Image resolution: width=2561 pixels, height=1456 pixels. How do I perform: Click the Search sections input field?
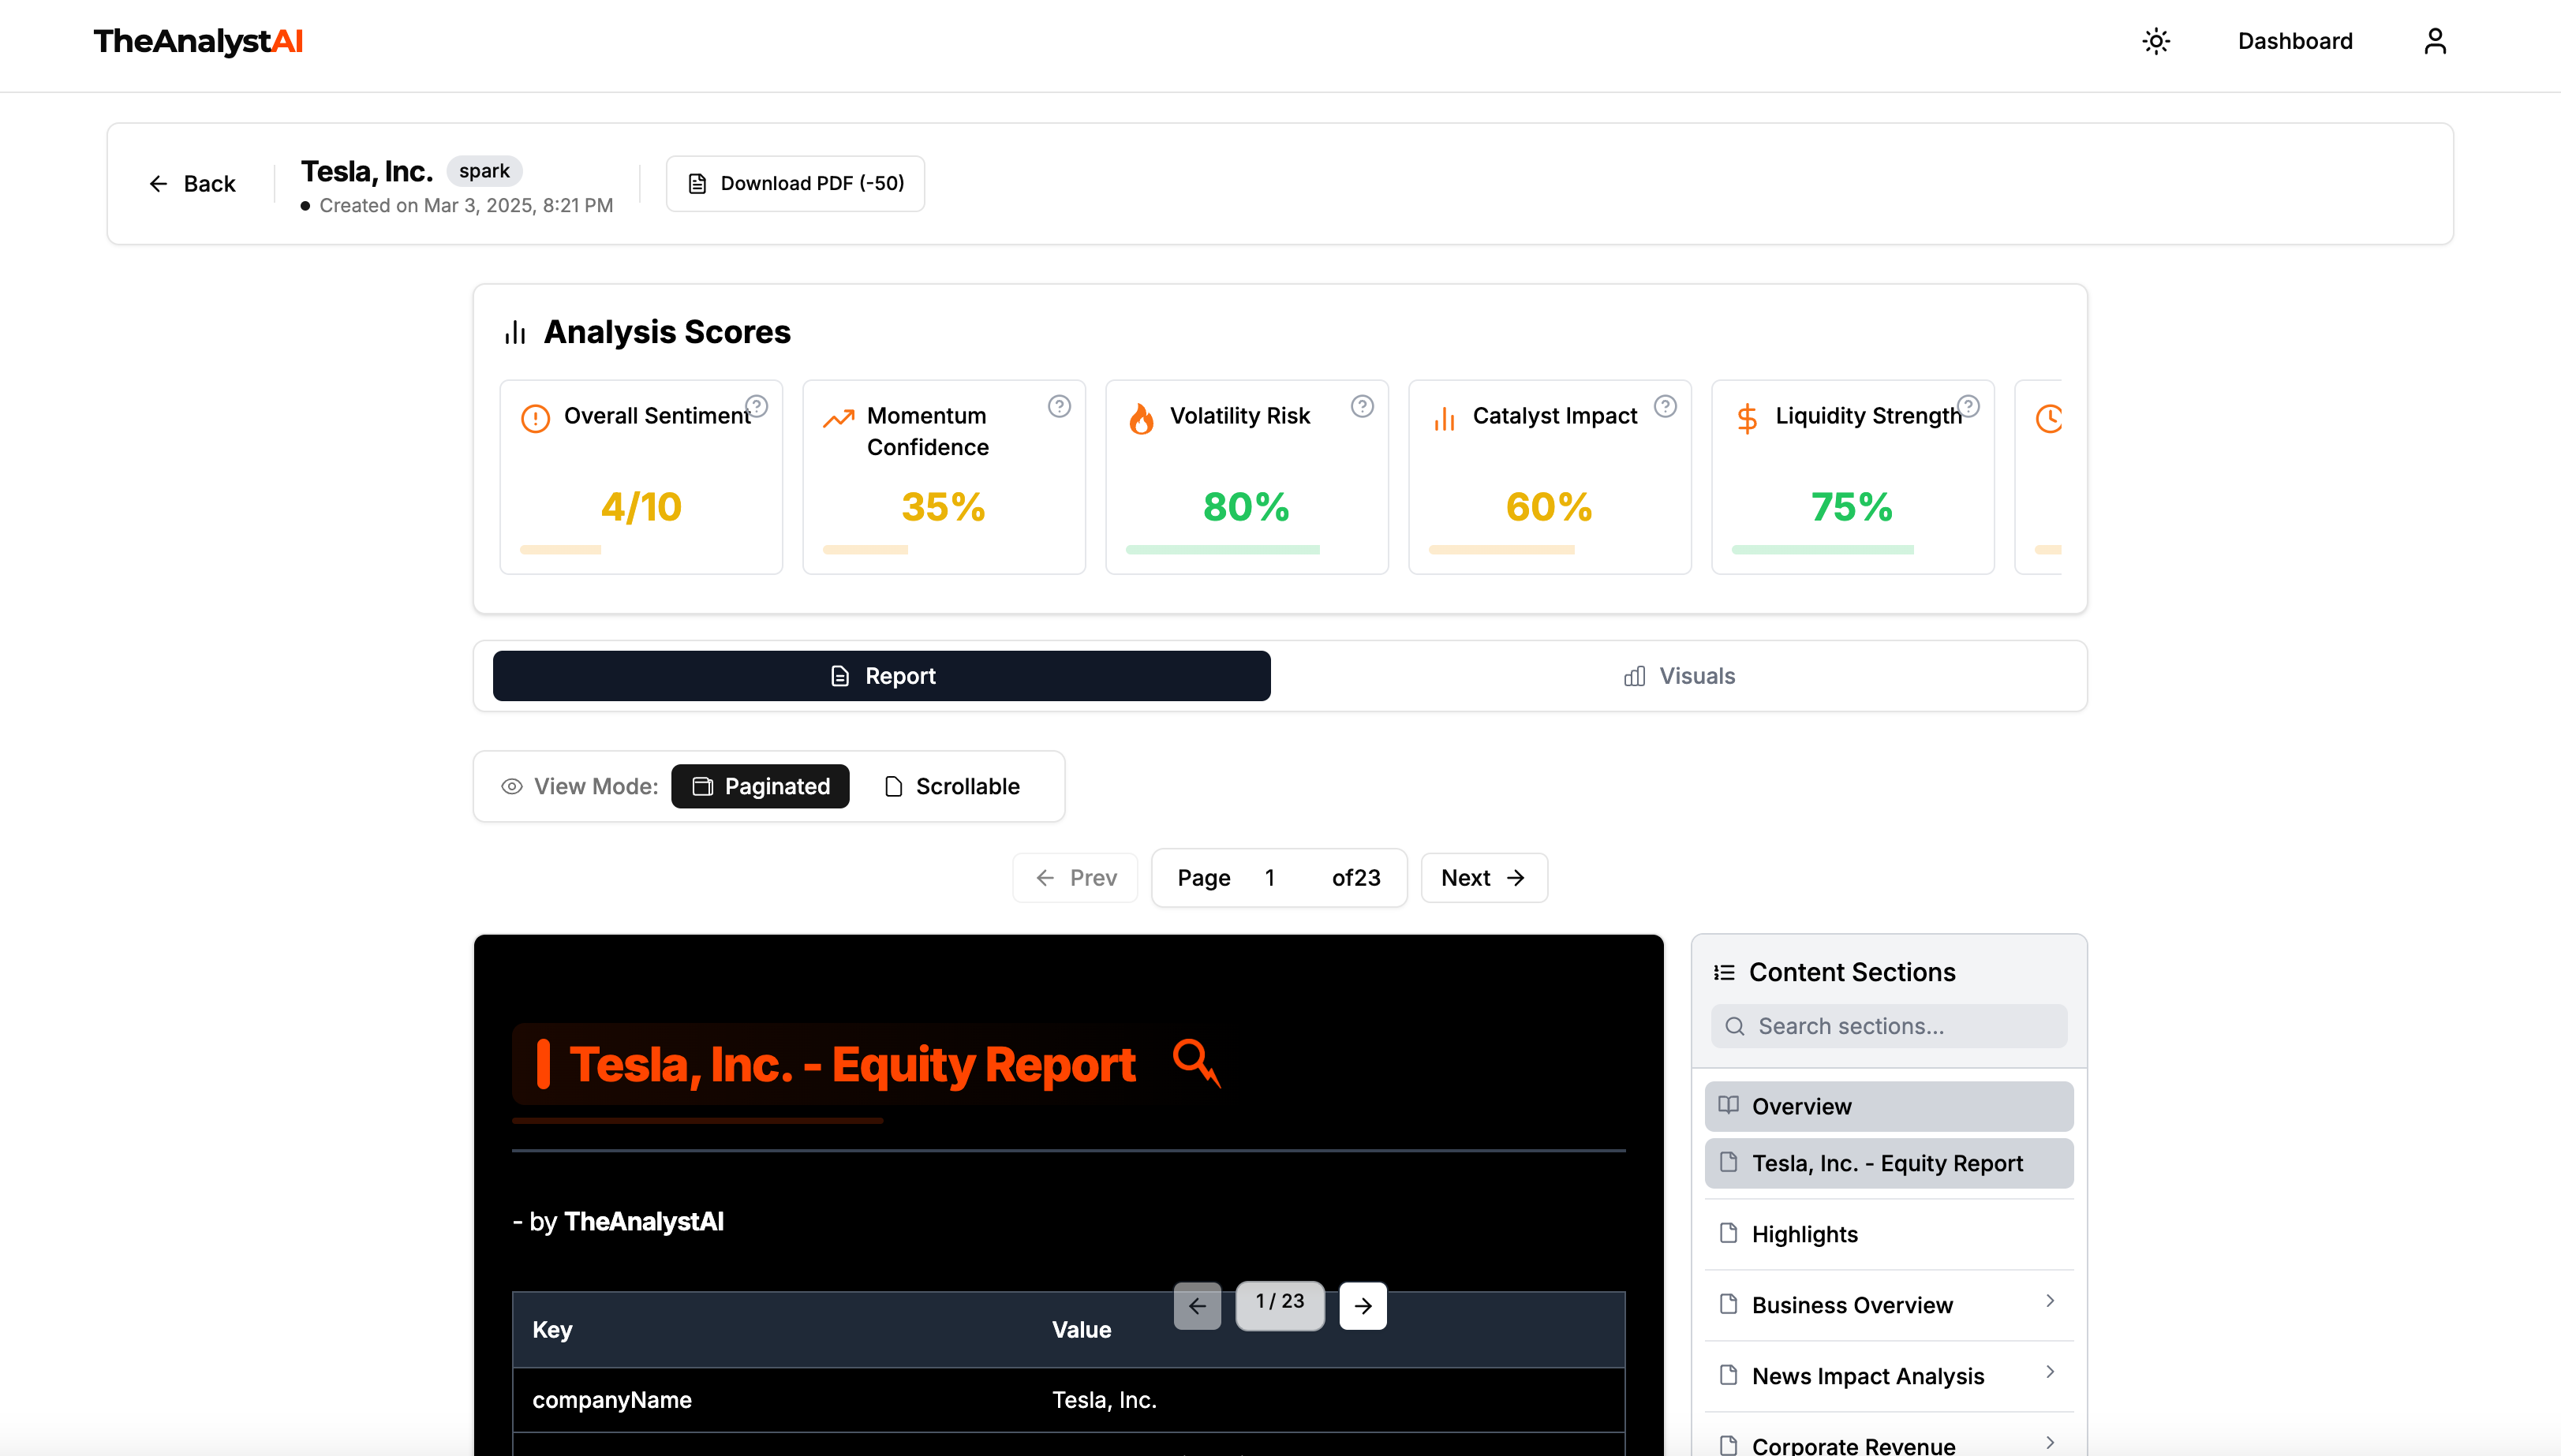coord(1889,1026)
